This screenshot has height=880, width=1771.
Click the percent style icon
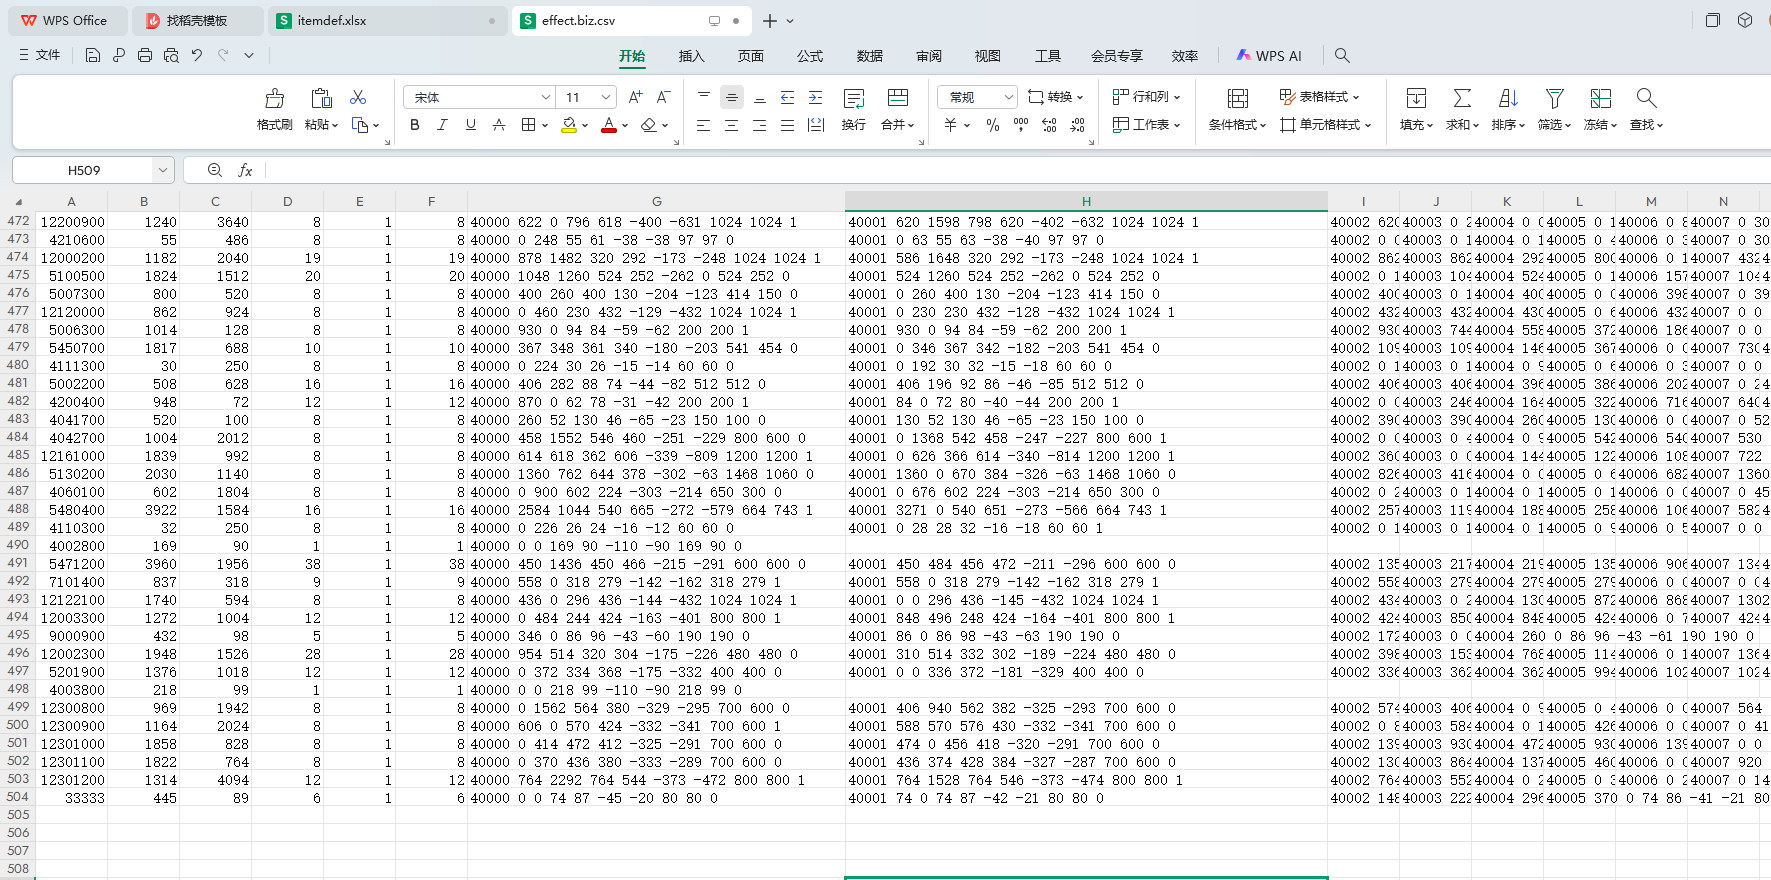pos(992,125)
